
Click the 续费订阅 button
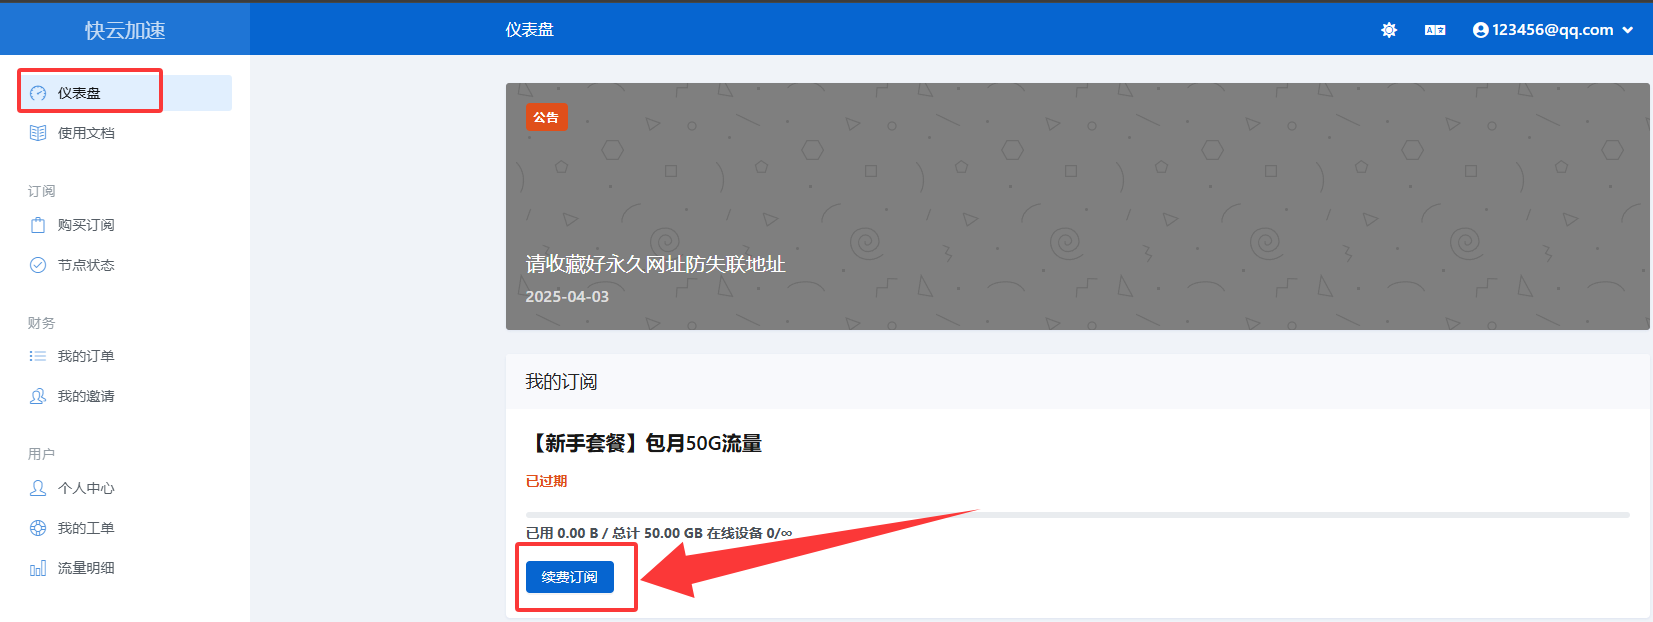[570, 577]
